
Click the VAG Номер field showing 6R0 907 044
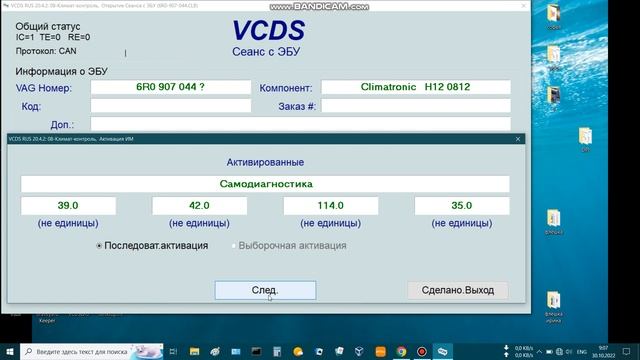(x=171, y=87)
